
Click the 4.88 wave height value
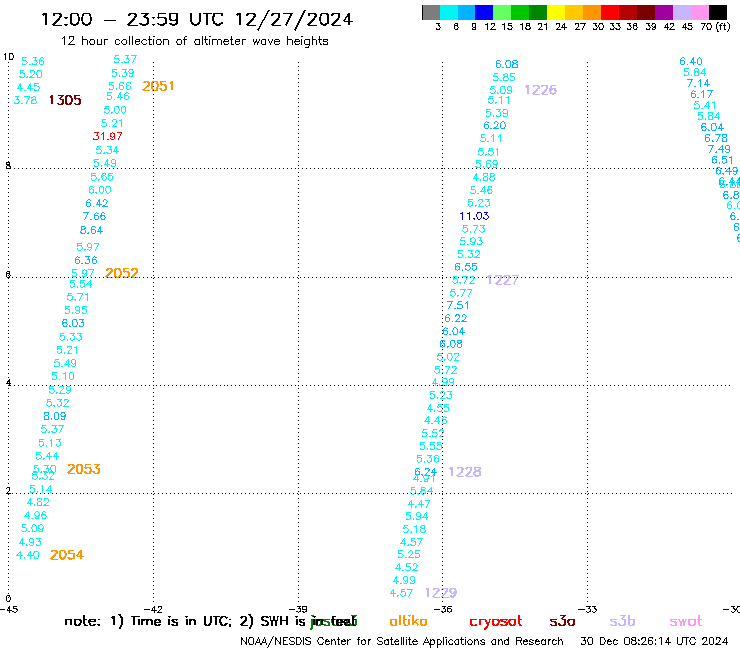coord(484,177)
